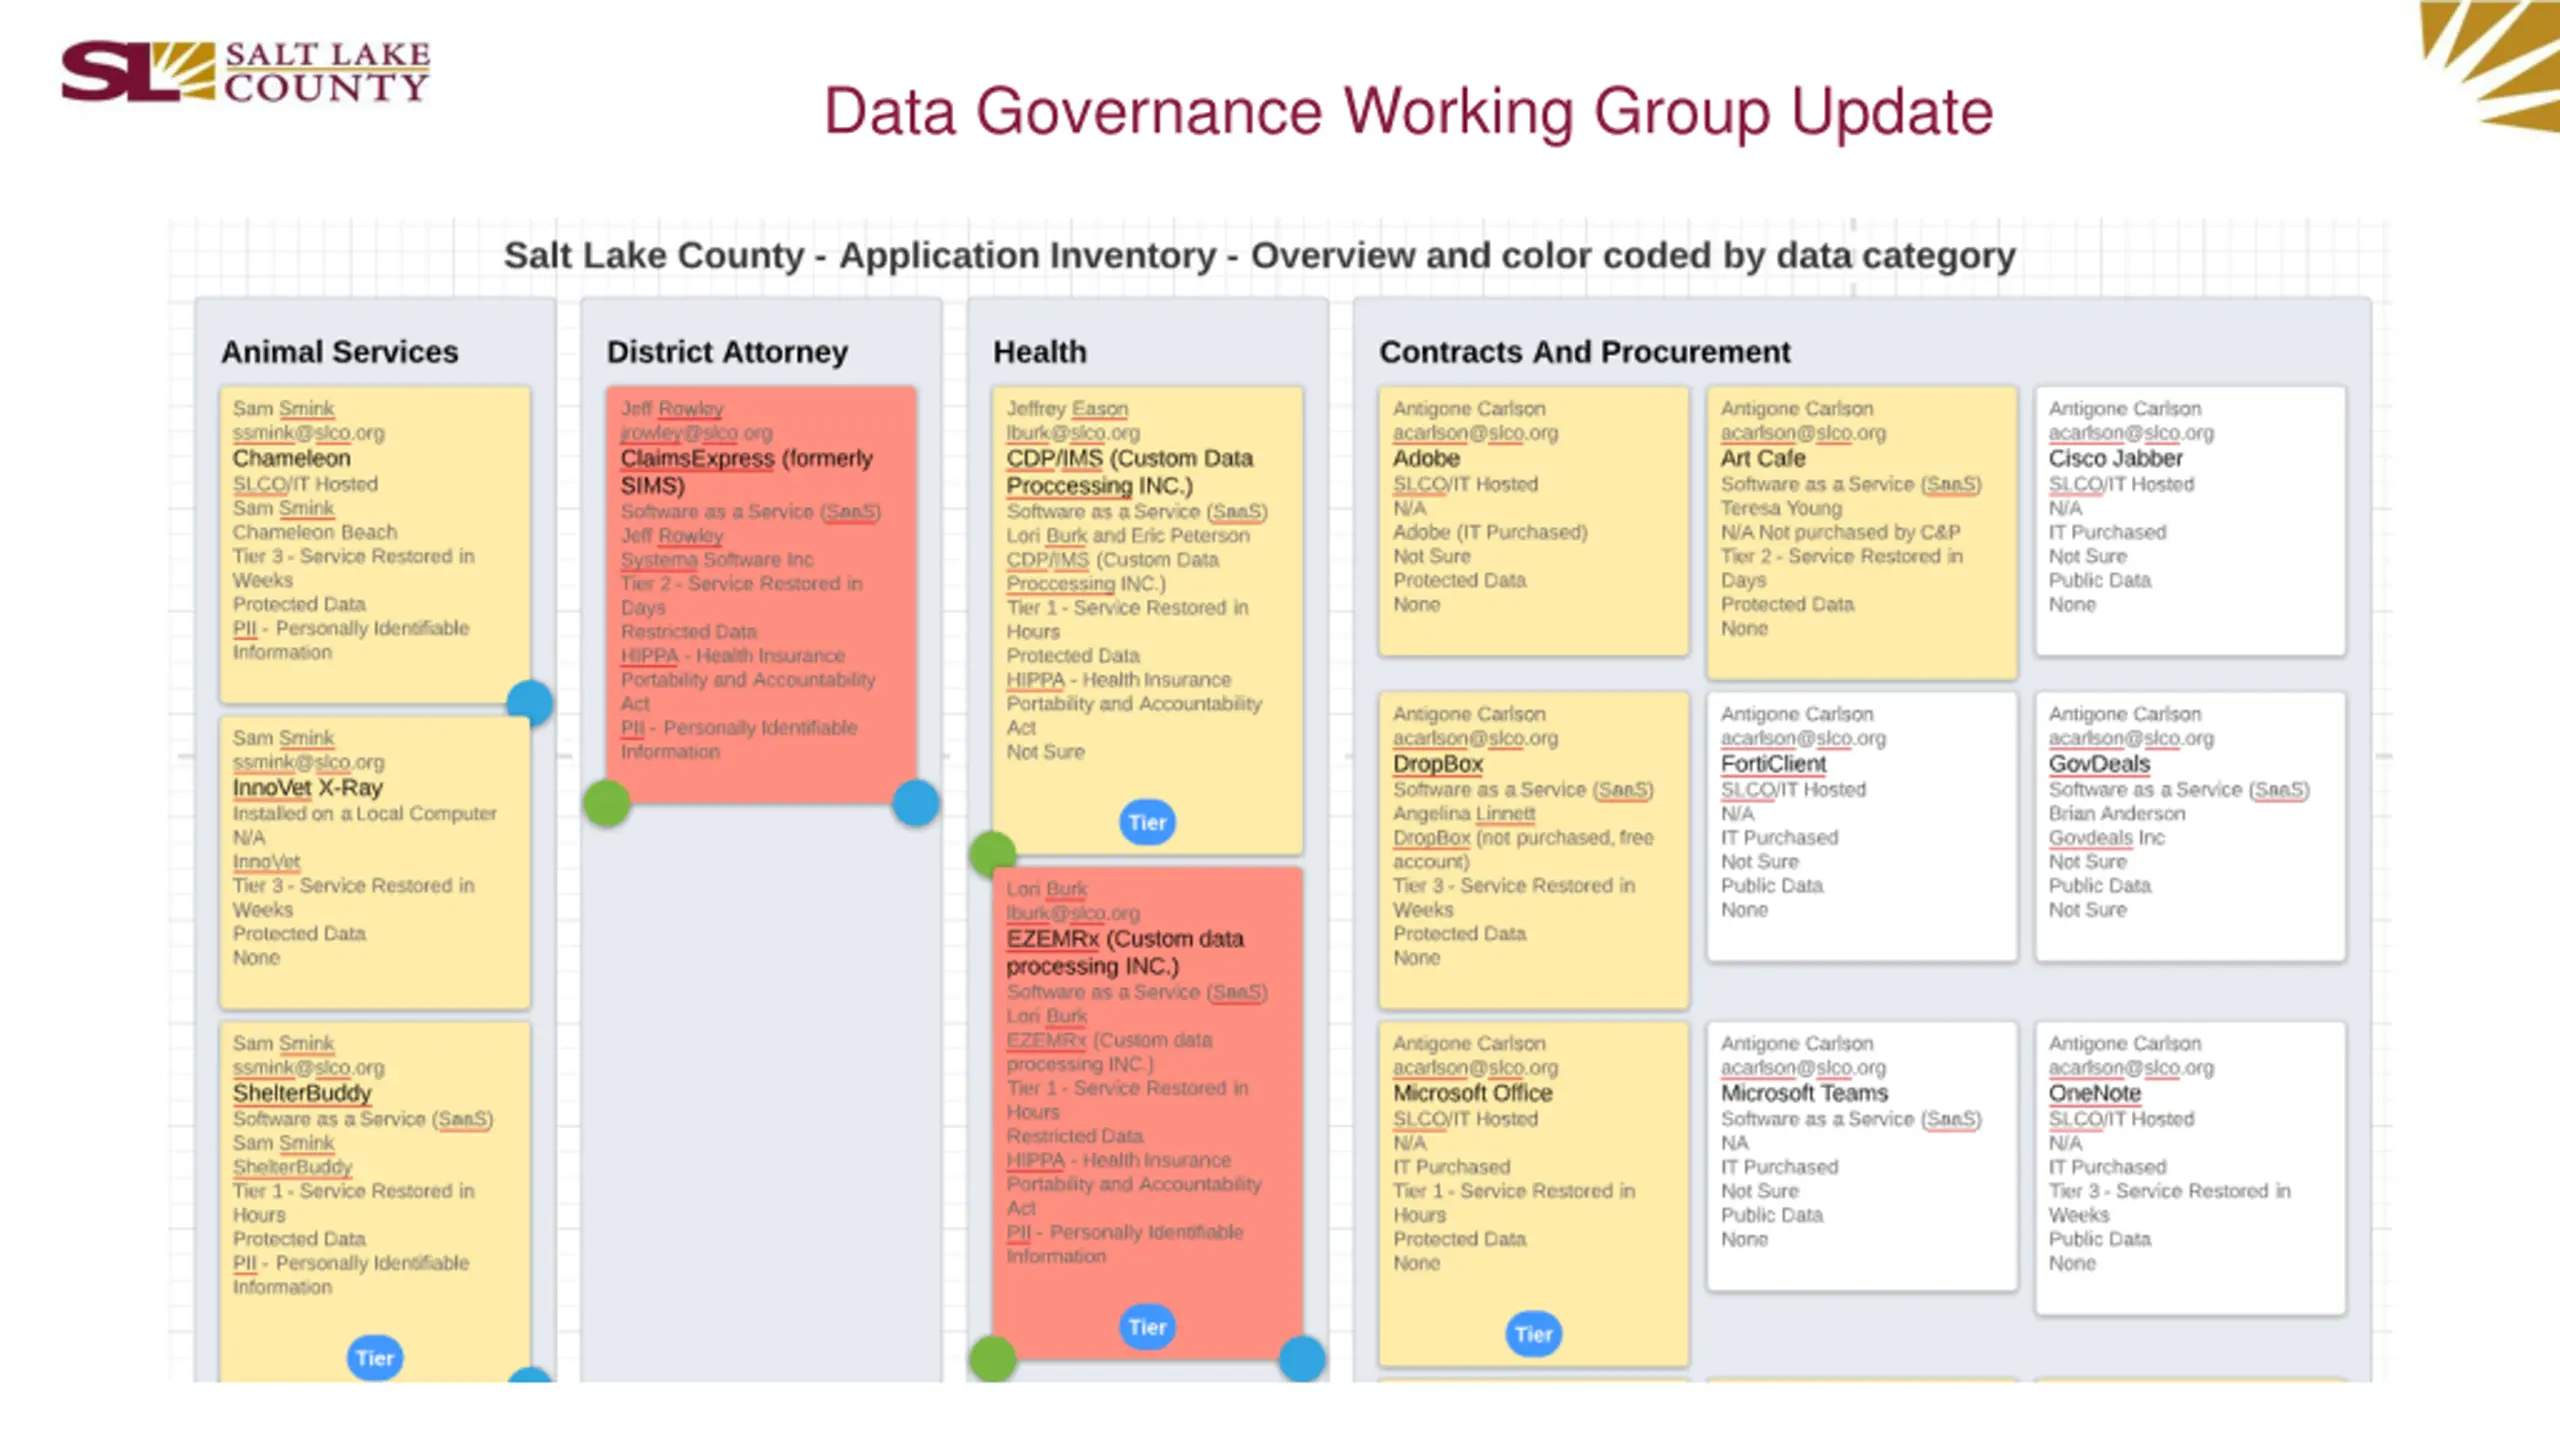Click Teresa Young on the Art Cafe card
This screenshot has height=1440, width=2560.
click(x=1781, y=508)
